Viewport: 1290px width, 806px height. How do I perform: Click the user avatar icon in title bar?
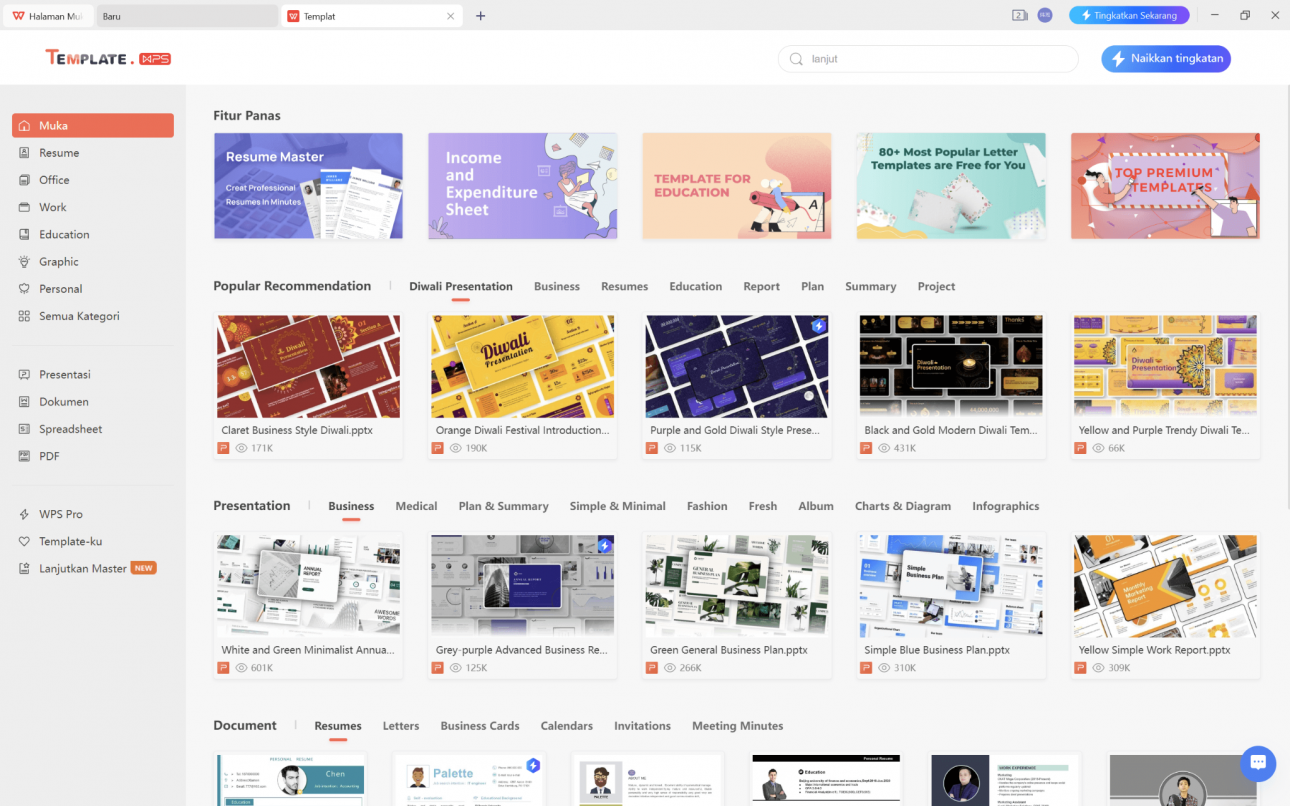point(1045,15)
